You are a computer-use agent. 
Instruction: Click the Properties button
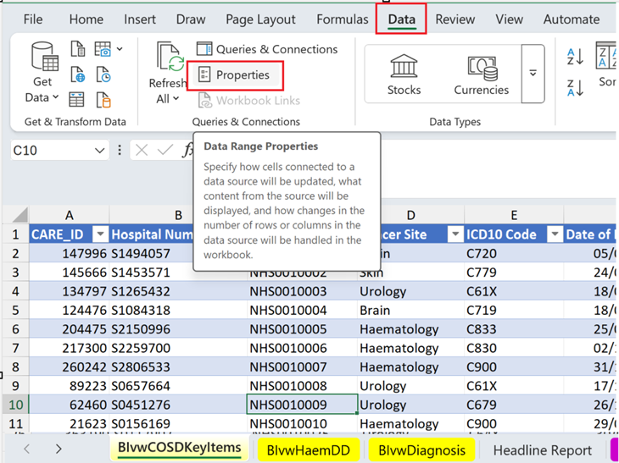234,75
